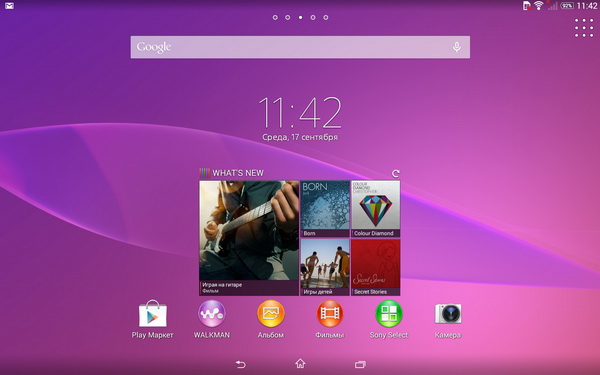
Task: Tap the Home navigation button
Action: click(300, 364)
